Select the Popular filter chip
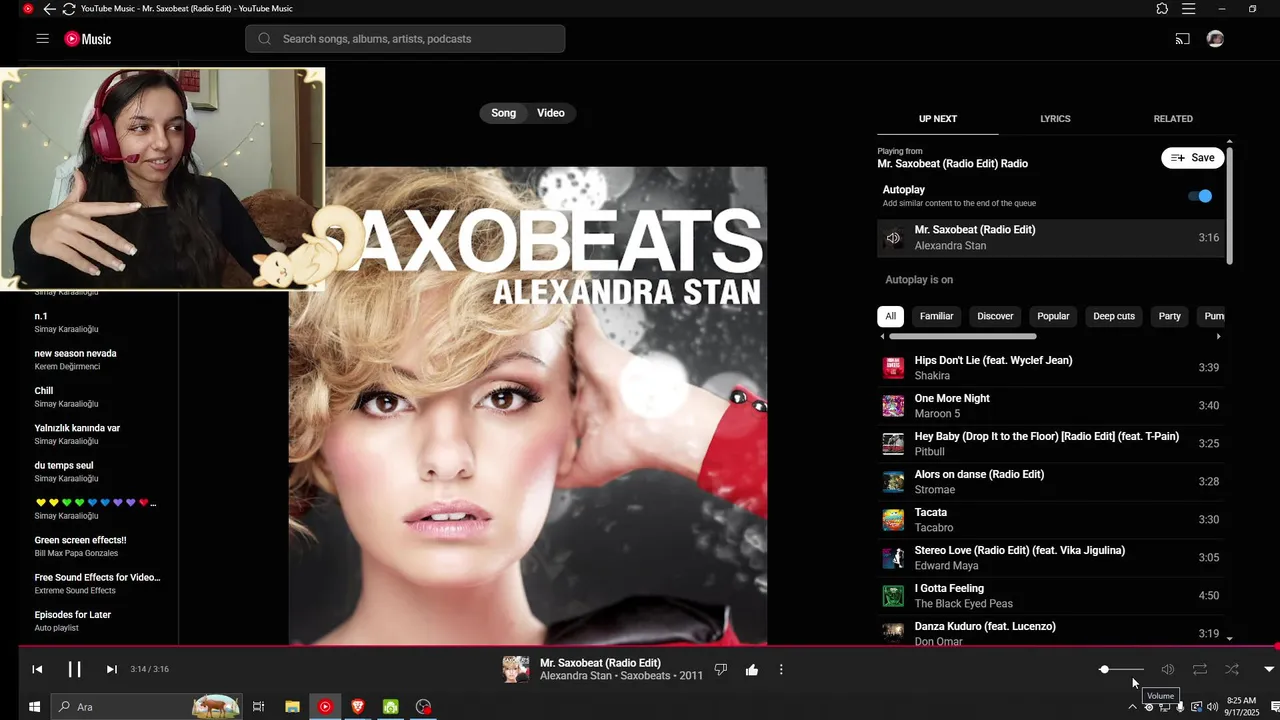 [1053, 316]
